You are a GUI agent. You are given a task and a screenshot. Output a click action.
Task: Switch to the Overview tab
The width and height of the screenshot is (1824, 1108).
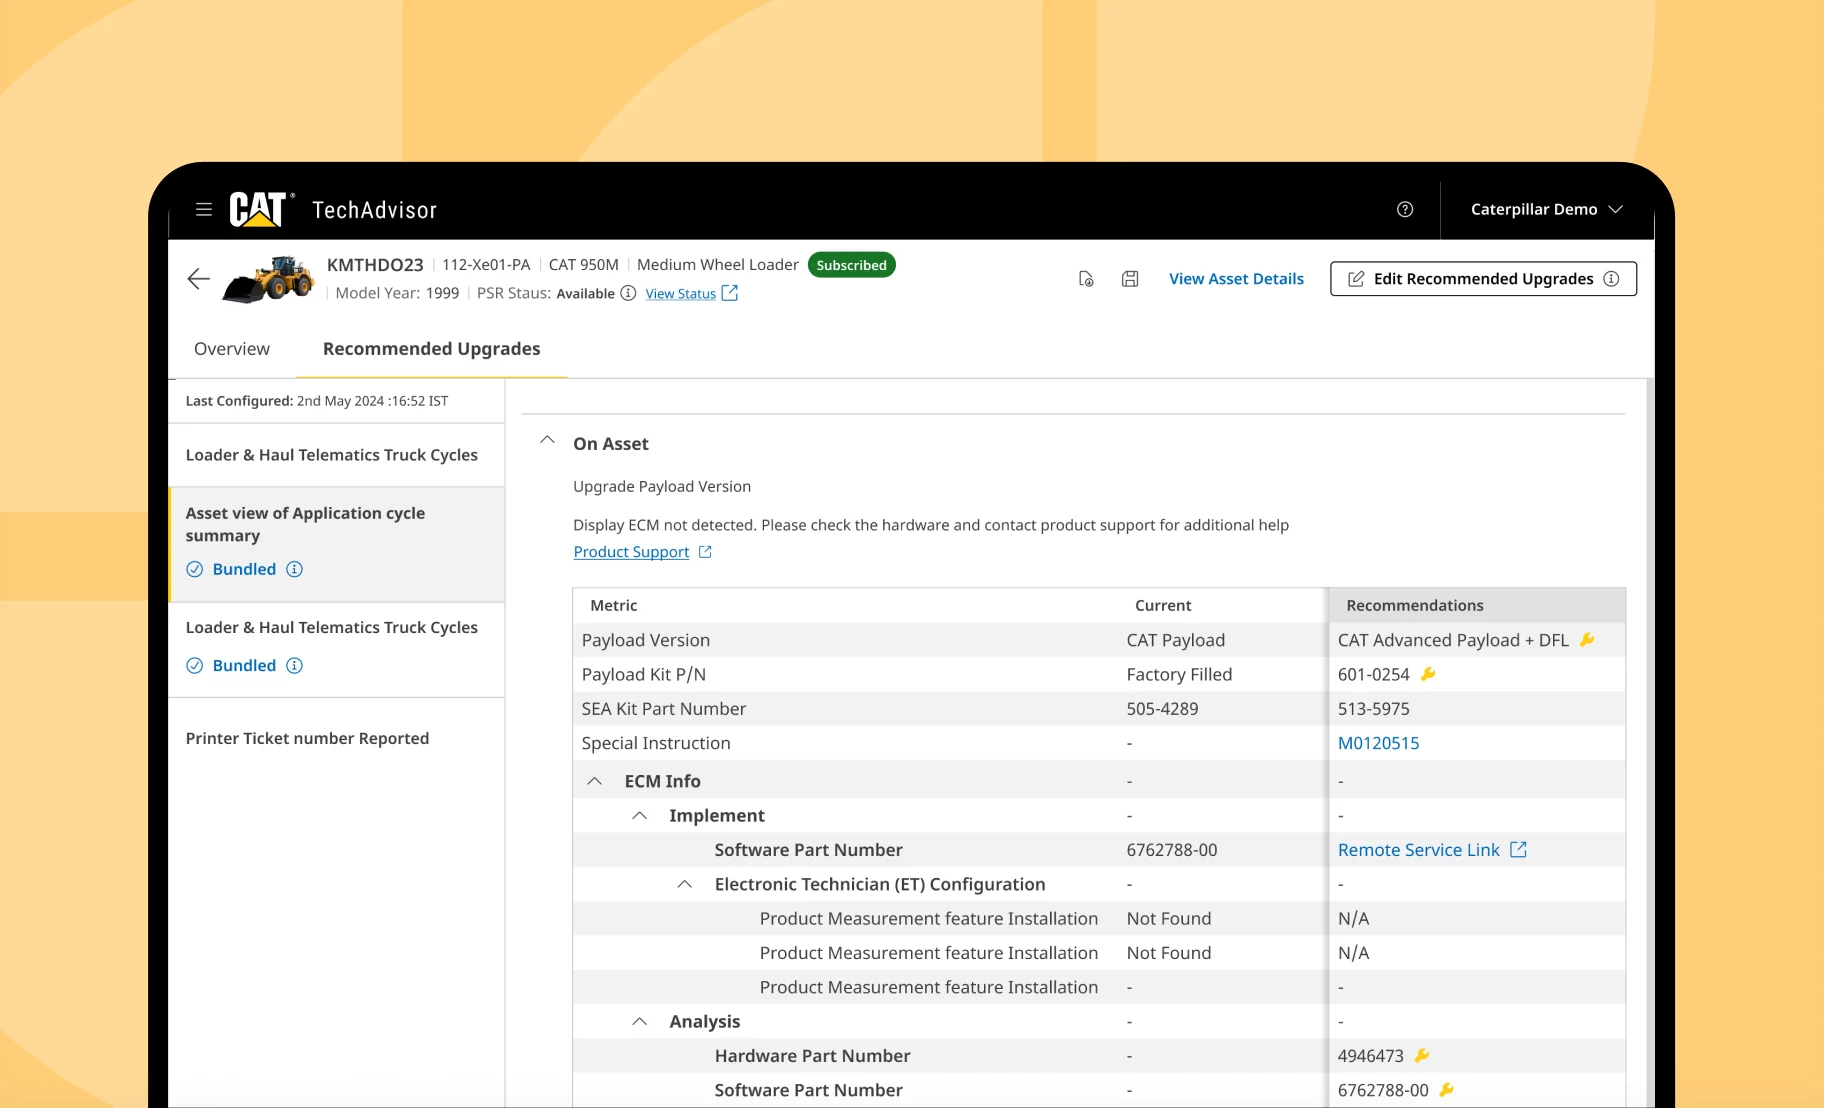pyautogui.click(x=232, y=349)
